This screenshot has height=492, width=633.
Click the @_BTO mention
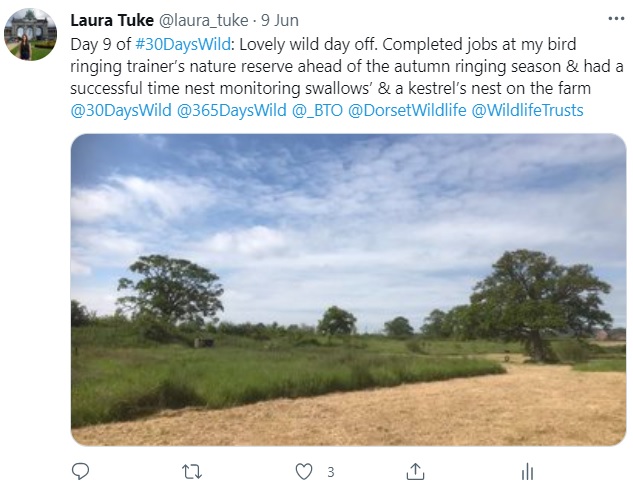[316, 110]
